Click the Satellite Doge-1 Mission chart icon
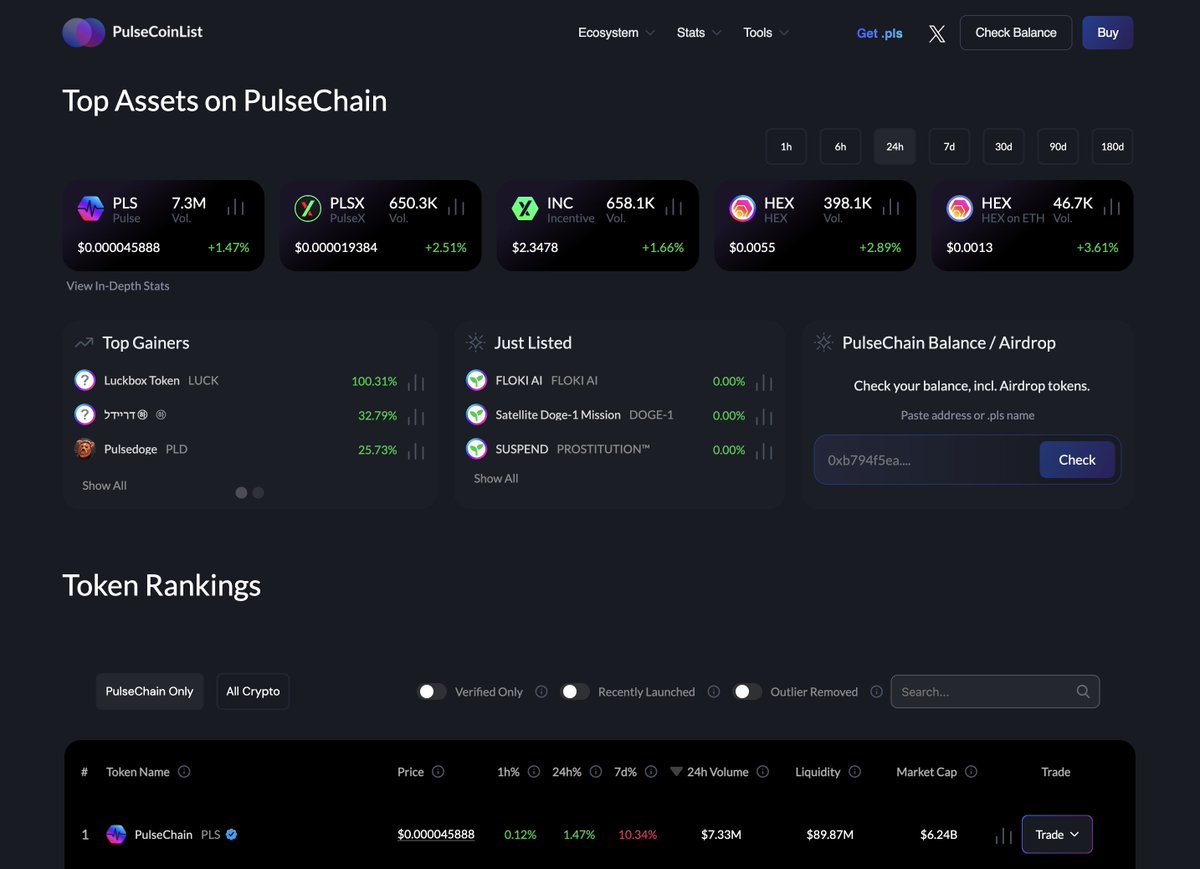The image size is (1200, 869). tap(764, 416)
